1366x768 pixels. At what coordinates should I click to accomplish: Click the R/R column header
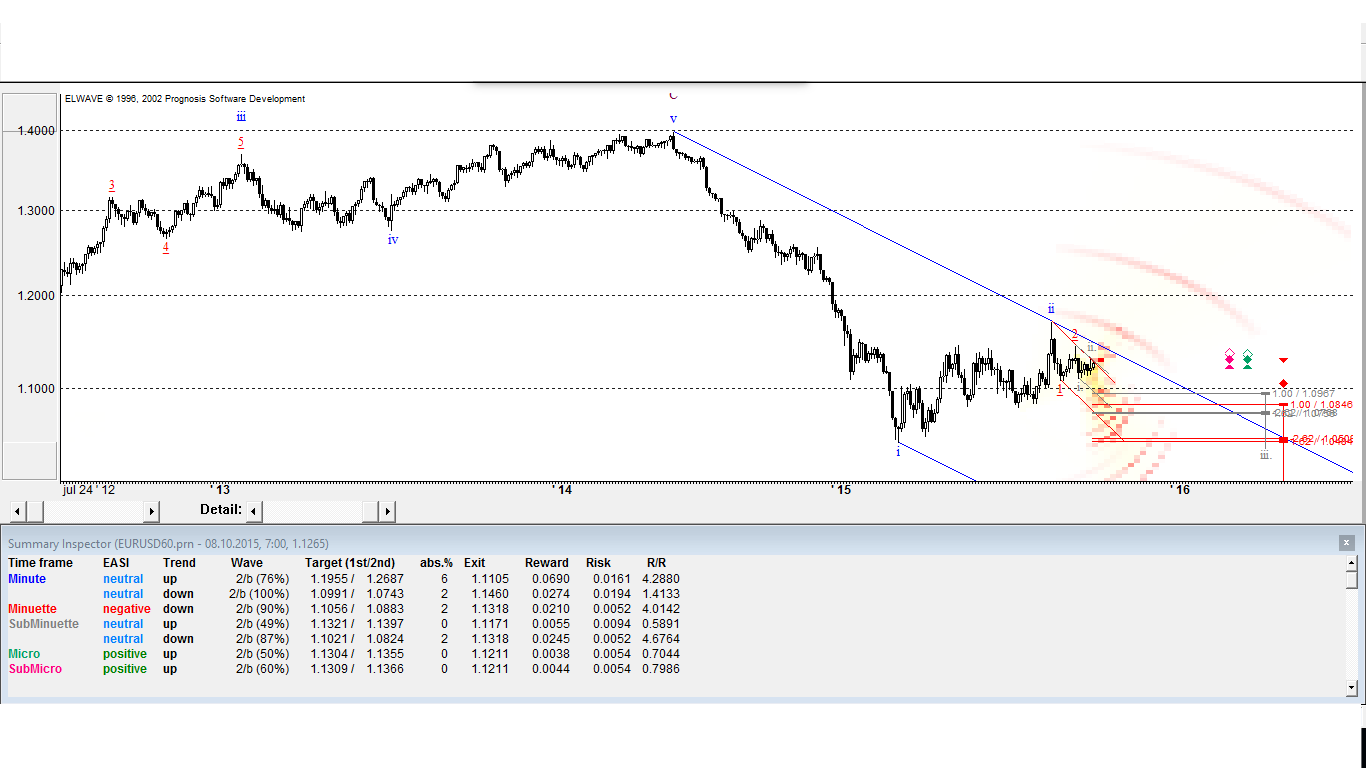[x=656, y=563]
